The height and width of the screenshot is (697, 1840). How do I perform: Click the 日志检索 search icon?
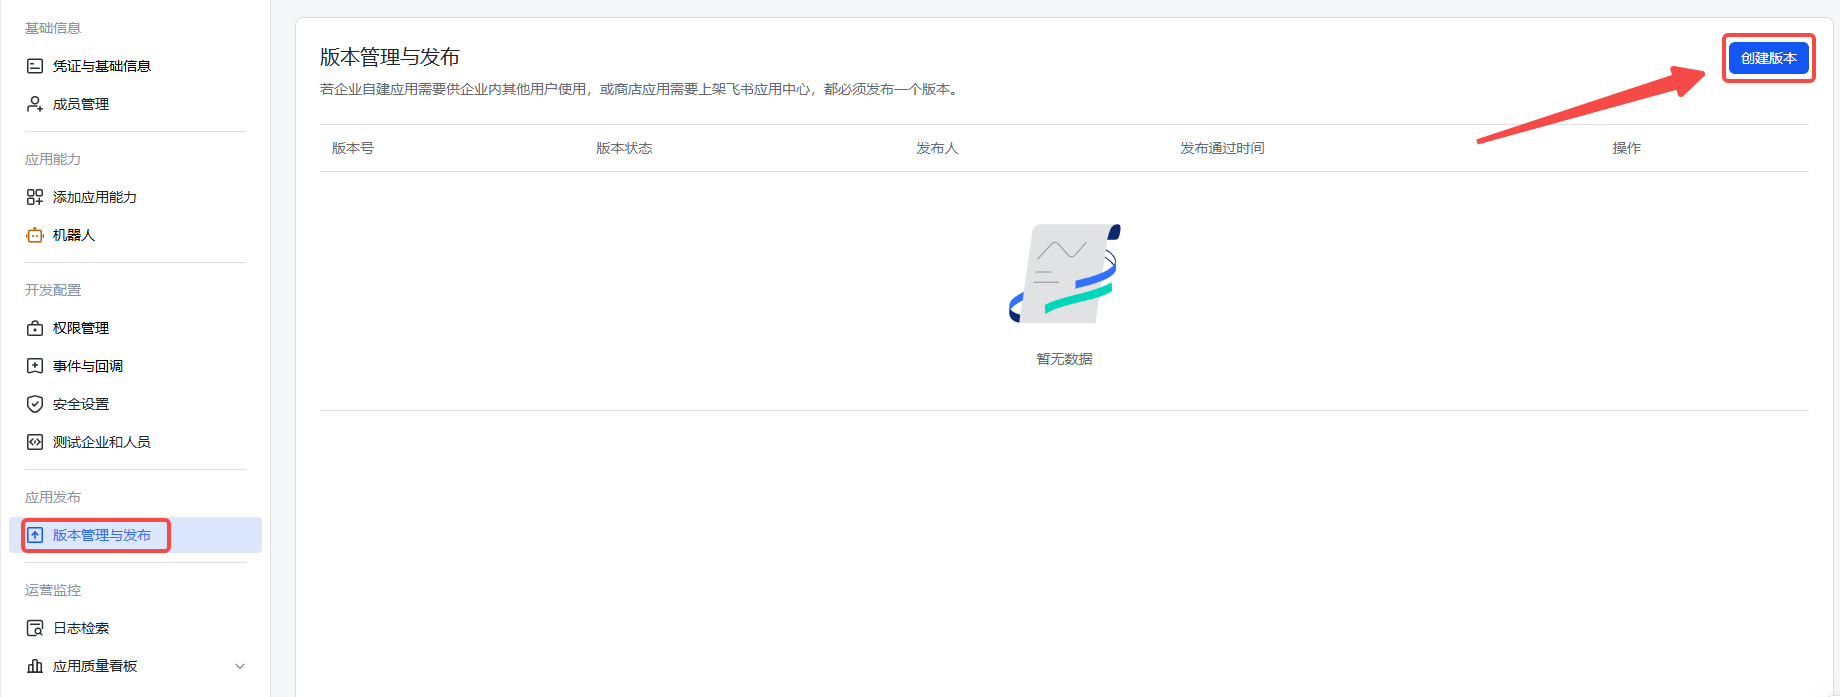pos(35,628)
